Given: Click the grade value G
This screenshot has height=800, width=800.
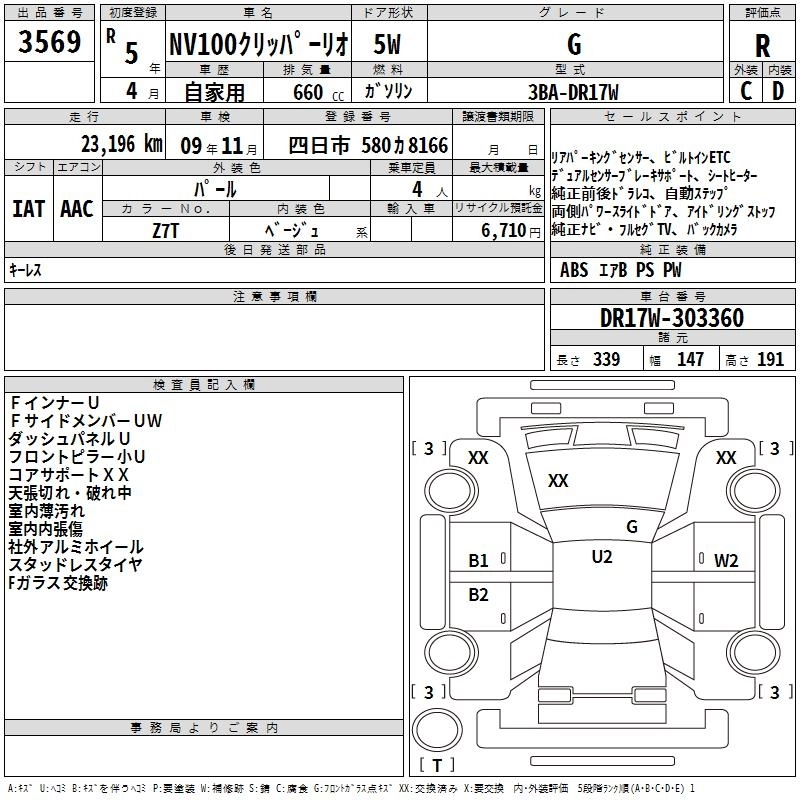Looking at the screenshot, I should (x=574, y=44).
